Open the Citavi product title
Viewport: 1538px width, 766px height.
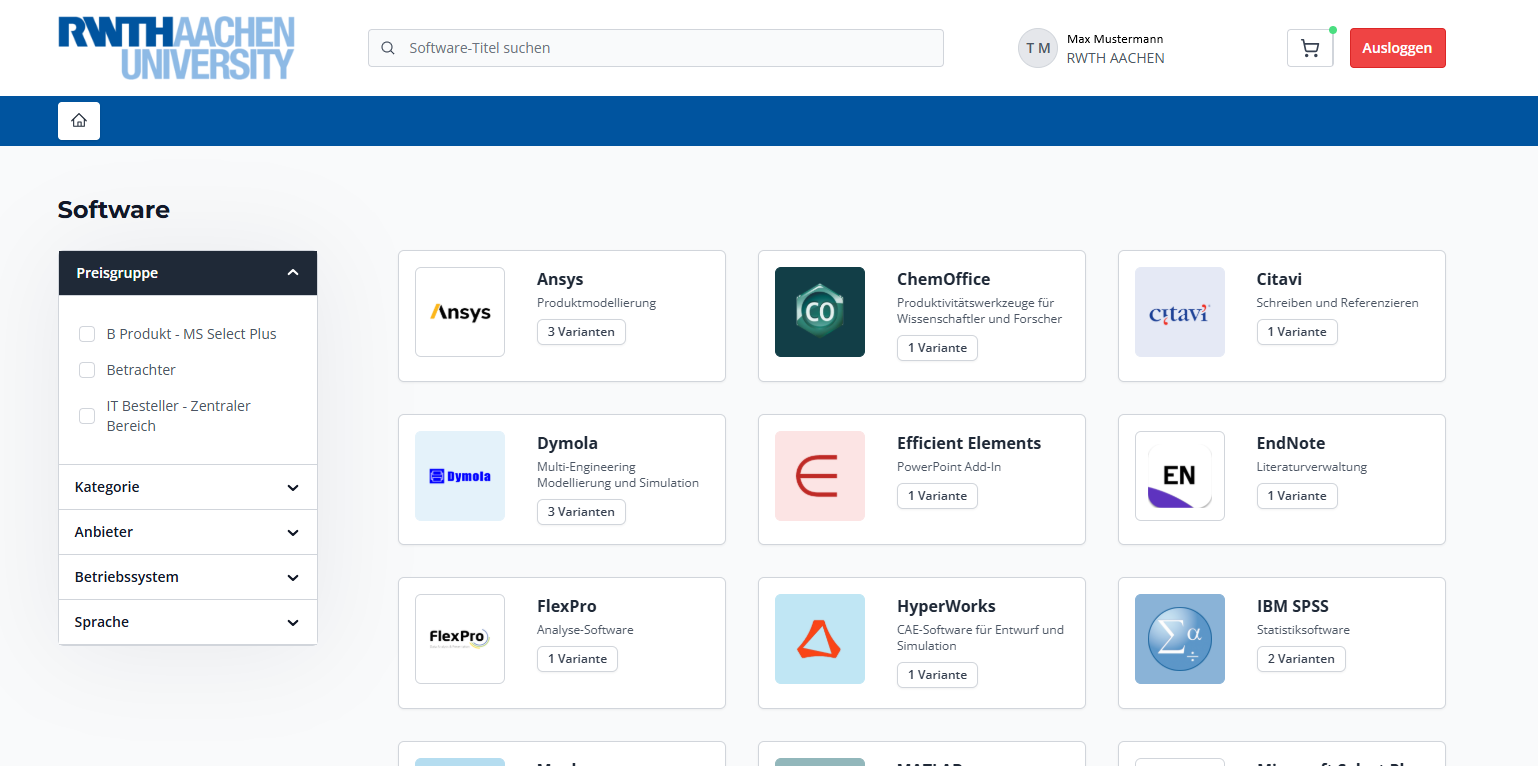pyautogui.click(x=1279, y=279)
